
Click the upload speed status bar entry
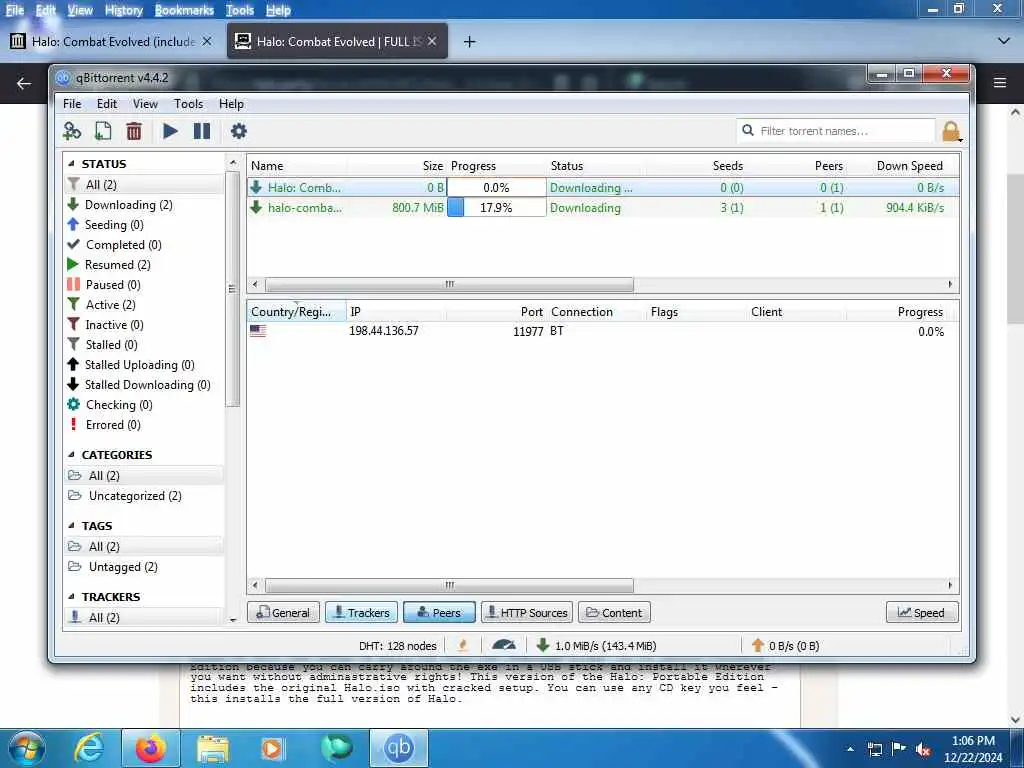(x=785, y=646)
